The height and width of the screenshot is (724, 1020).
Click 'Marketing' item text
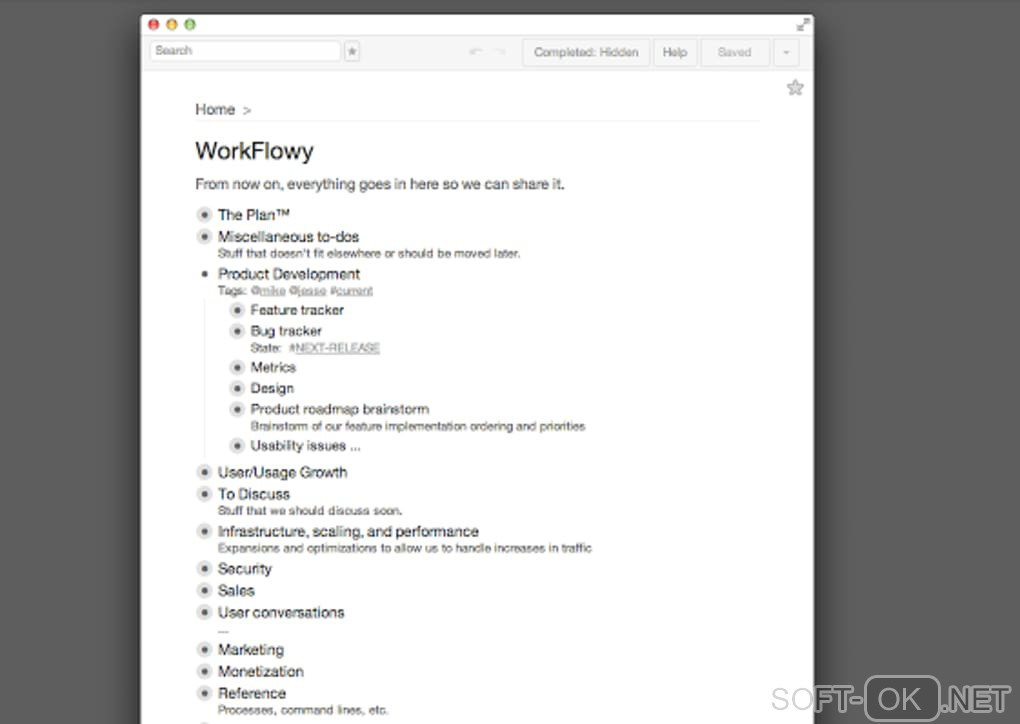(251, 649)
